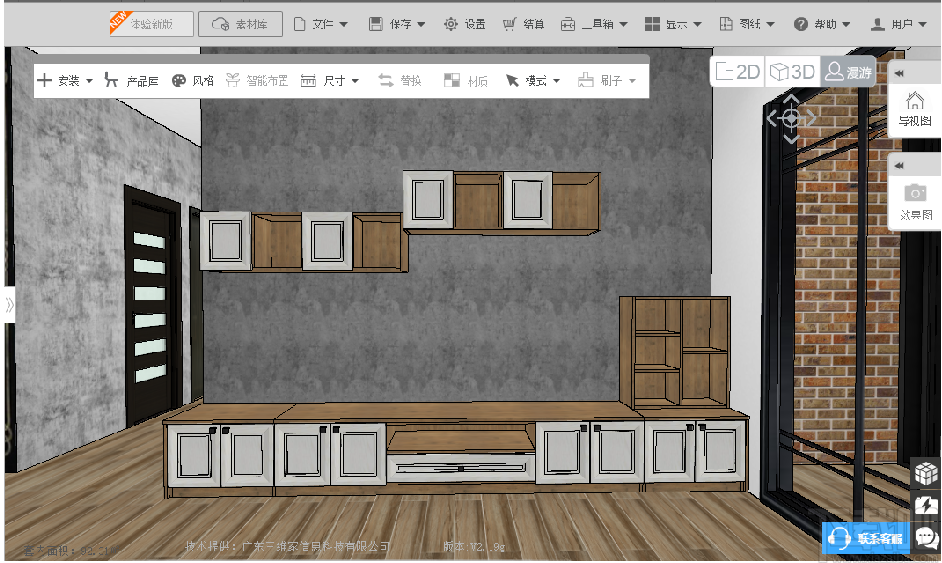Open the 风格 style palette
The width and height of the screenshot is (942, 563).
(193, 81)
